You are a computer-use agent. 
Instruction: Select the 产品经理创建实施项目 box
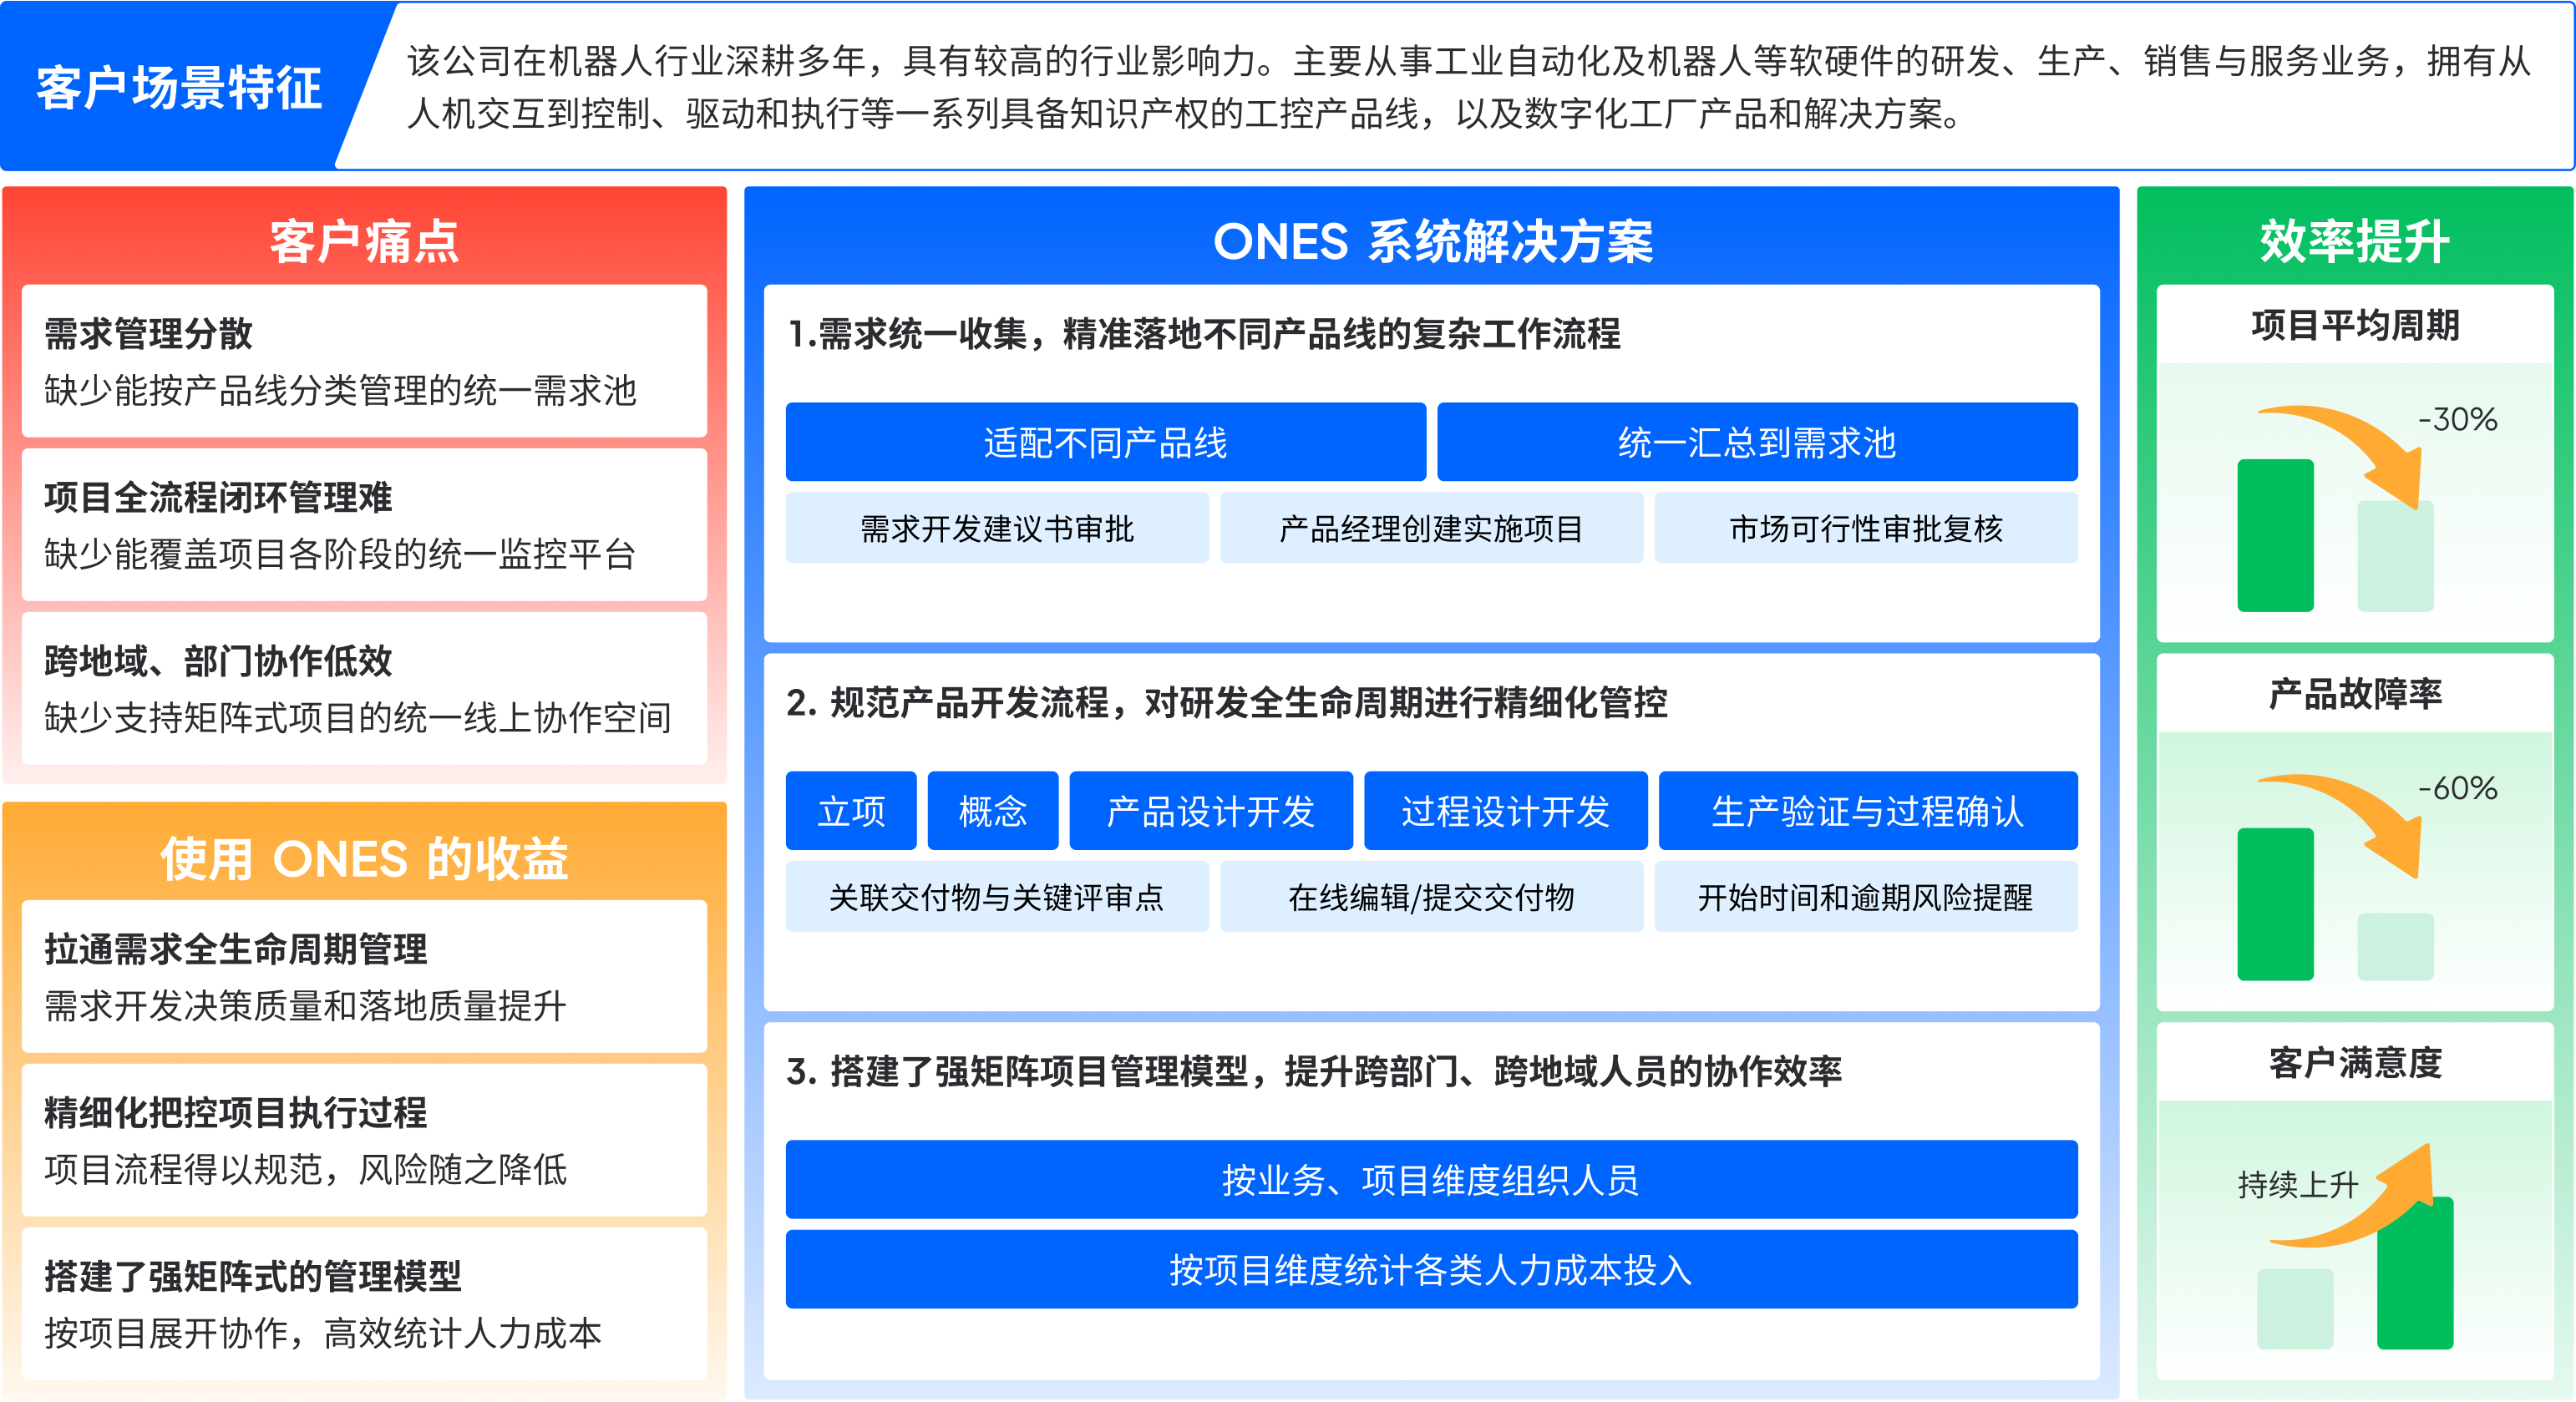pyautogui.click(x=1431, y=528)
